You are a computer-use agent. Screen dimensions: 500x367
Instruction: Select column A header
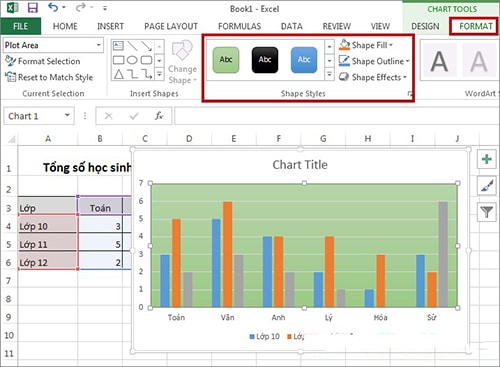(x=48, y=138)
